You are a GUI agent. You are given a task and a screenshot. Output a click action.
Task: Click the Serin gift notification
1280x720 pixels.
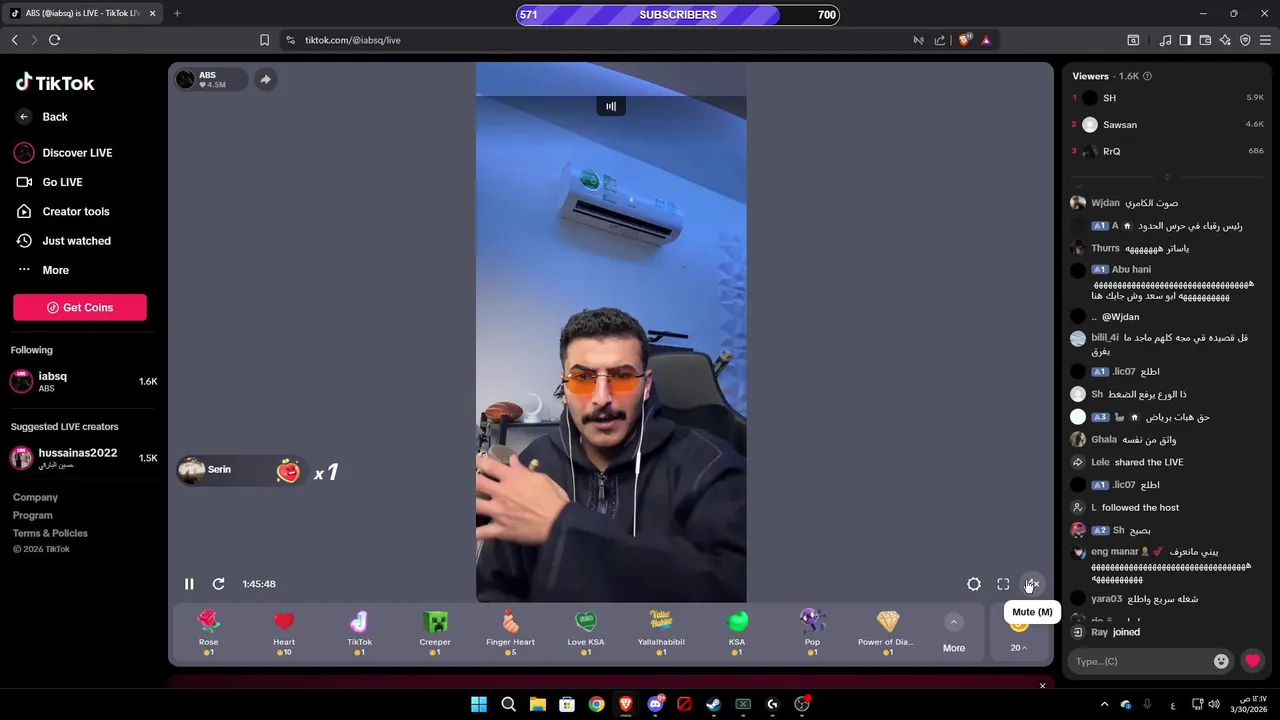click(242, 471)
